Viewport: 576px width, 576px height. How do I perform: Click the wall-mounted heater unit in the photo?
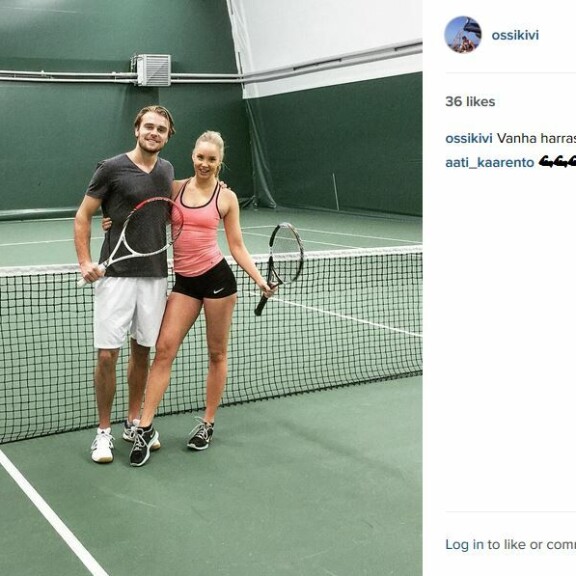tap(153, 70)
